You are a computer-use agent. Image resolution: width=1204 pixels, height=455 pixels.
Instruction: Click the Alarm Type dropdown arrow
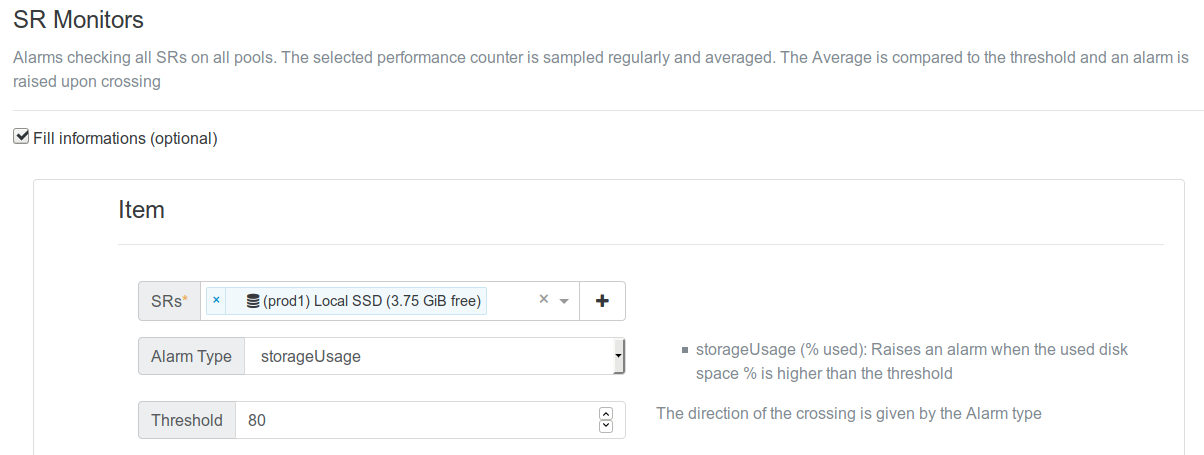click(x=619, y=356)
